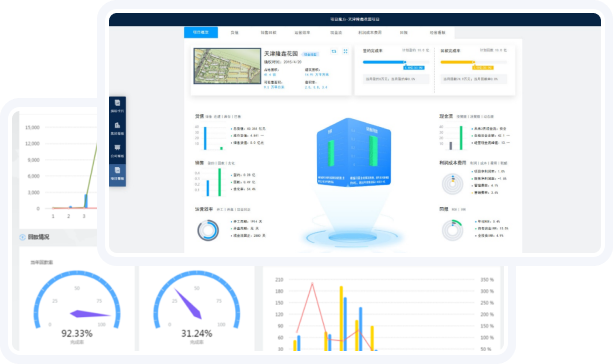Viewport: 613px width, 364px height.
Task: Click the green-arc radial chart under 回报
Action: pyautogui.click(x=453, y=230)
